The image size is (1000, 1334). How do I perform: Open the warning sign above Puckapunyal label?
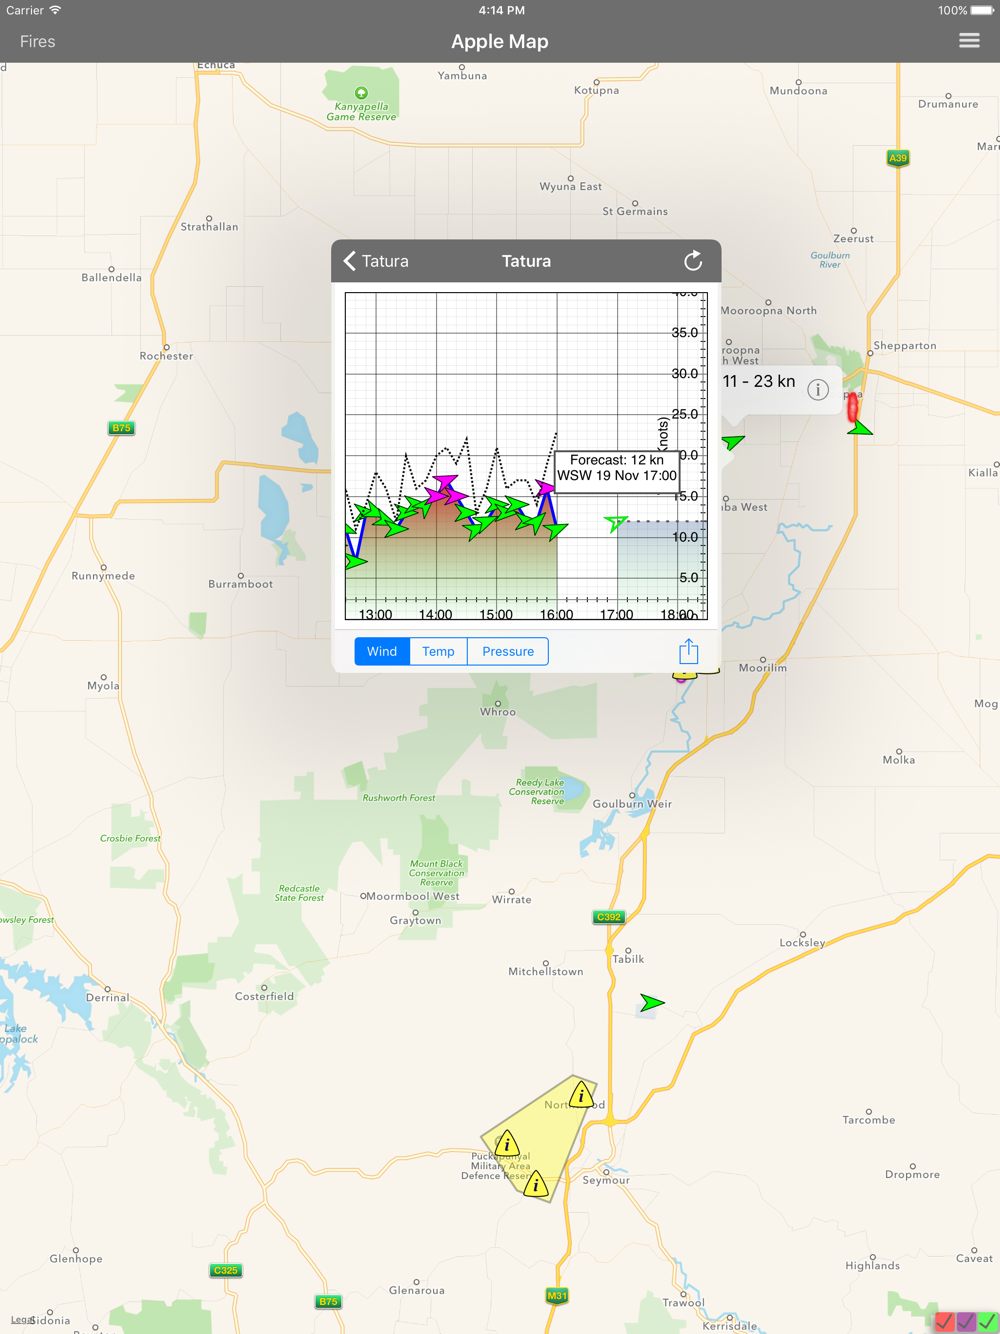[x=507, y=1143]
